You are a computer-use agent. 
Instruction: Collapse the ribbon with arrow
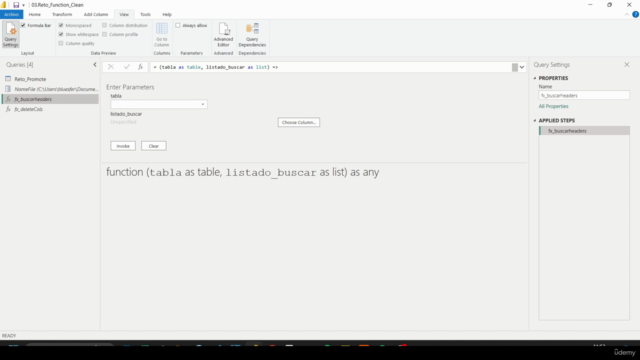click(627, 14)
